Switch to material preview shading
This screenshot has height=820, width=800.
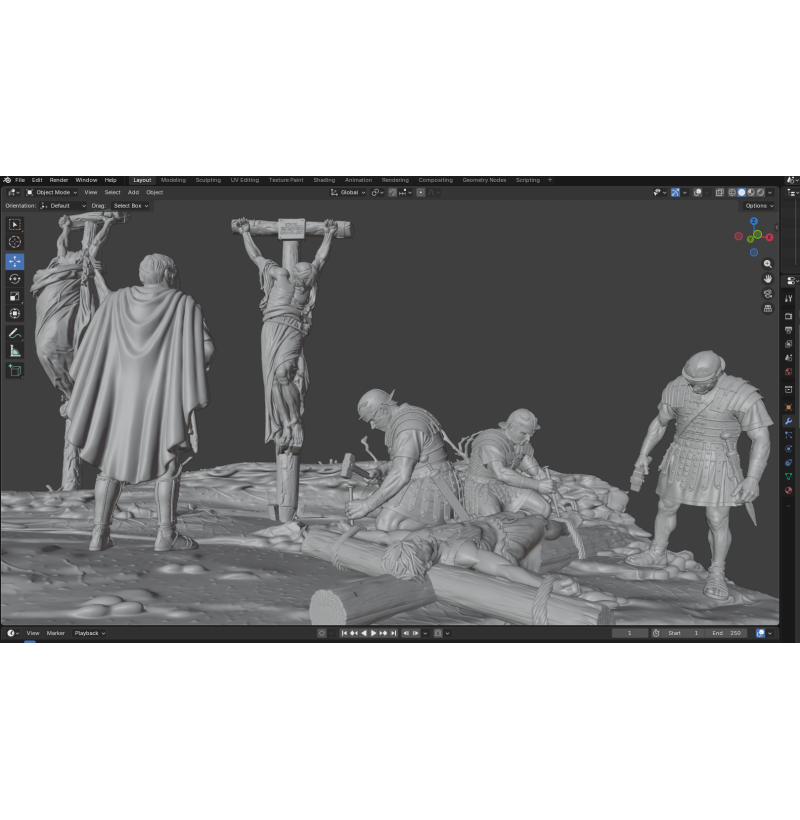[x=751, y=192]
